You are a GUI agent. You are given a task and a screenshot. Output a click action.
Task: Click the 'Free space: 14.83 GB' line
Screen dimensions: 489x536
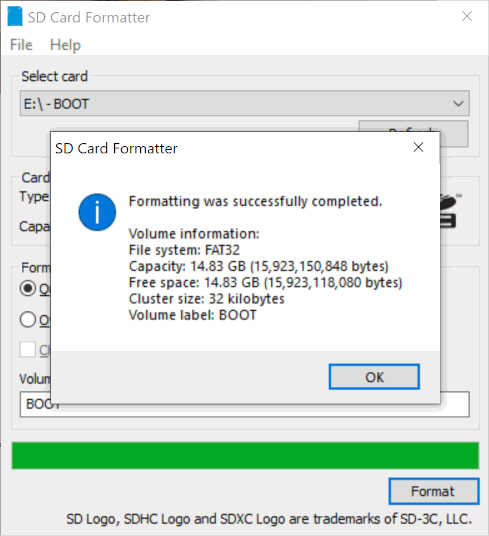(266, 283)
